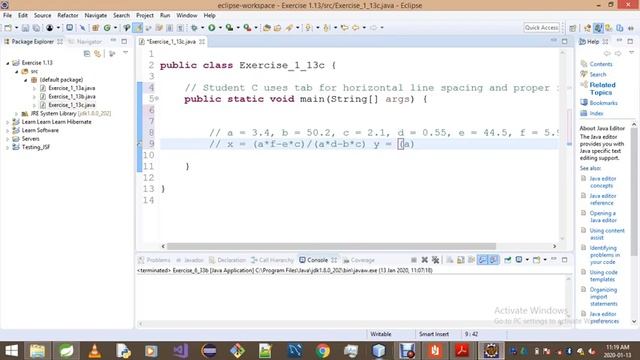Open the Project menu
640x360 pixels.
click(145, 16)
